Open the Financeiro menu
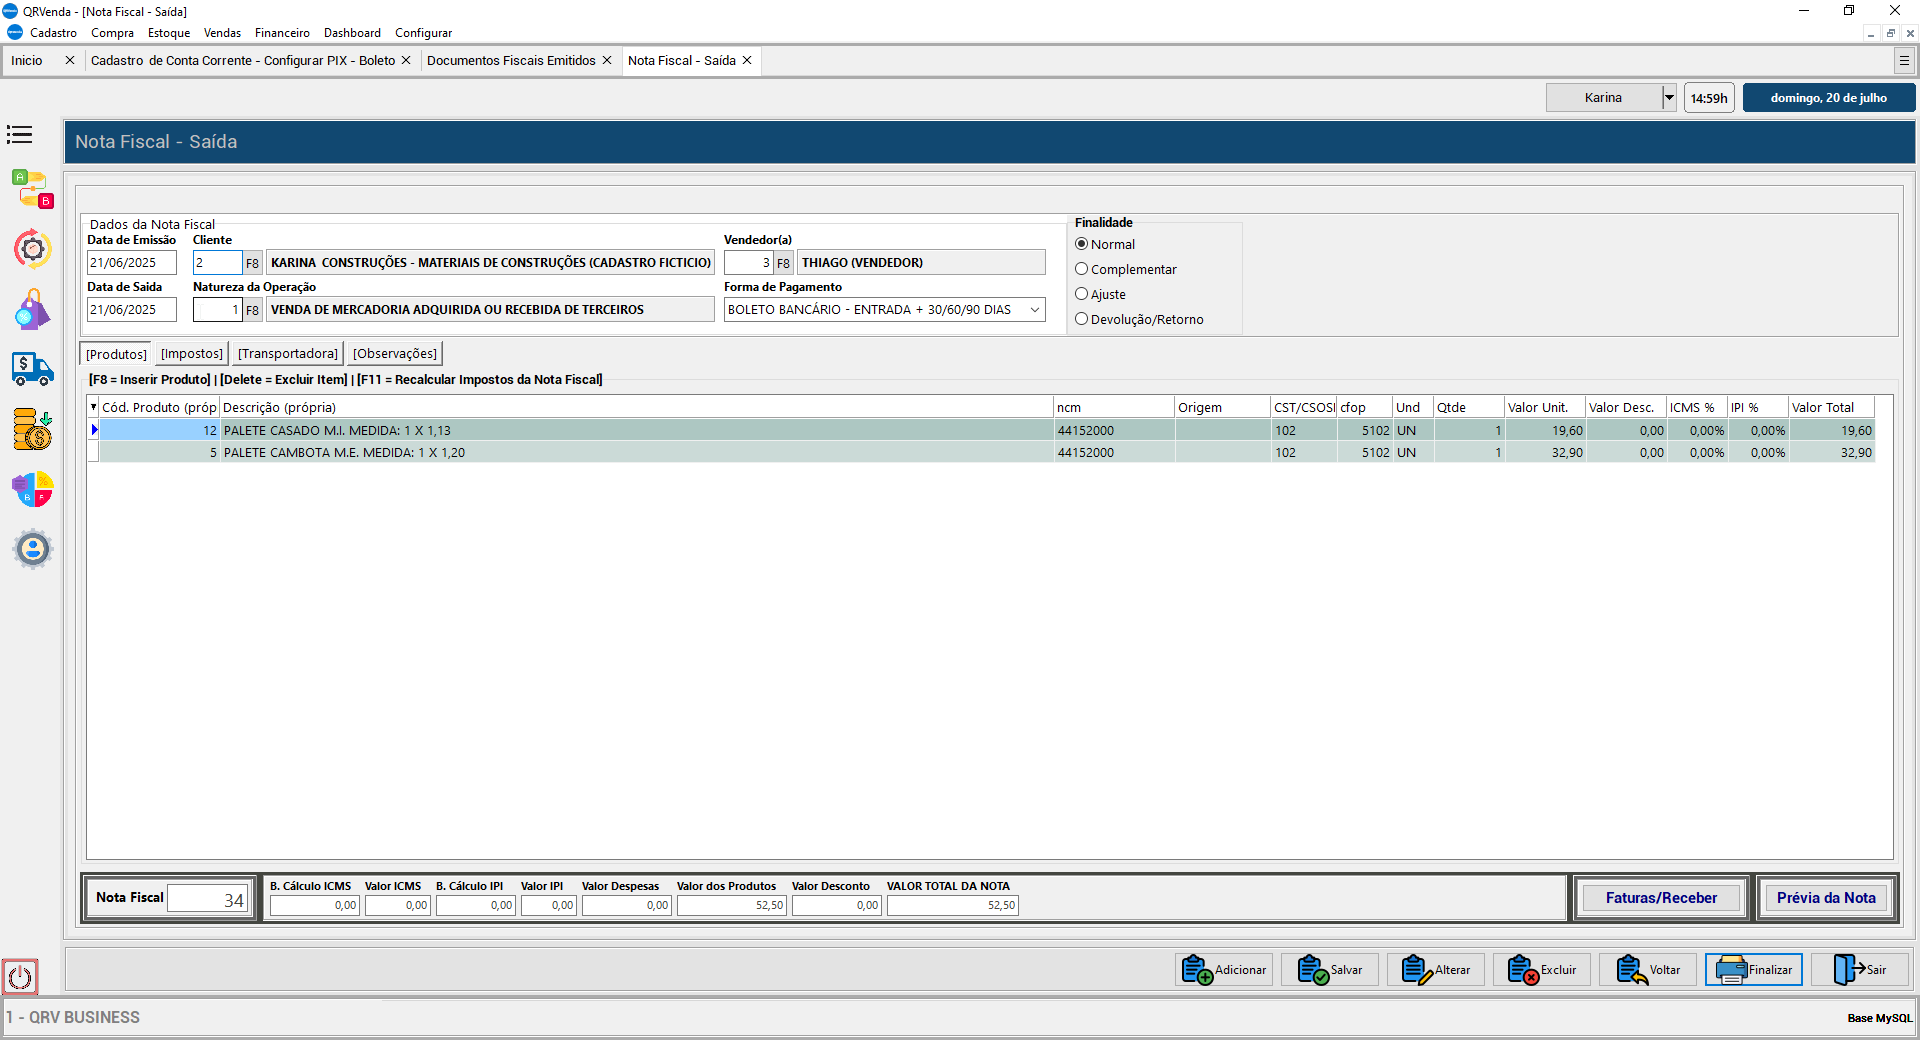1920x1040 pixels. coord(282,33)
